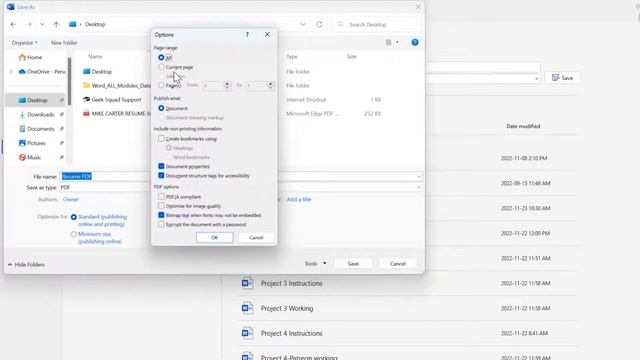Open Project 3 Working document

tap(287, 309)
